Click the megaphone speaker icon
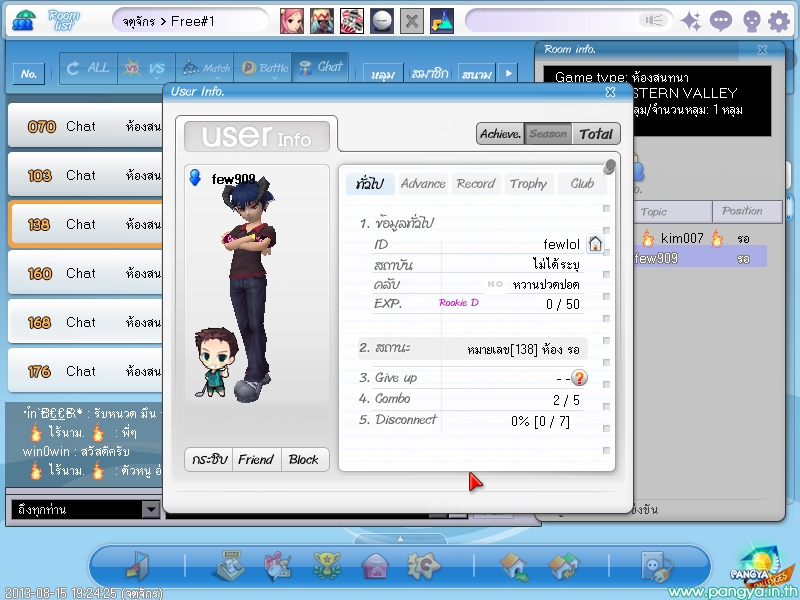 click(654, 20)
